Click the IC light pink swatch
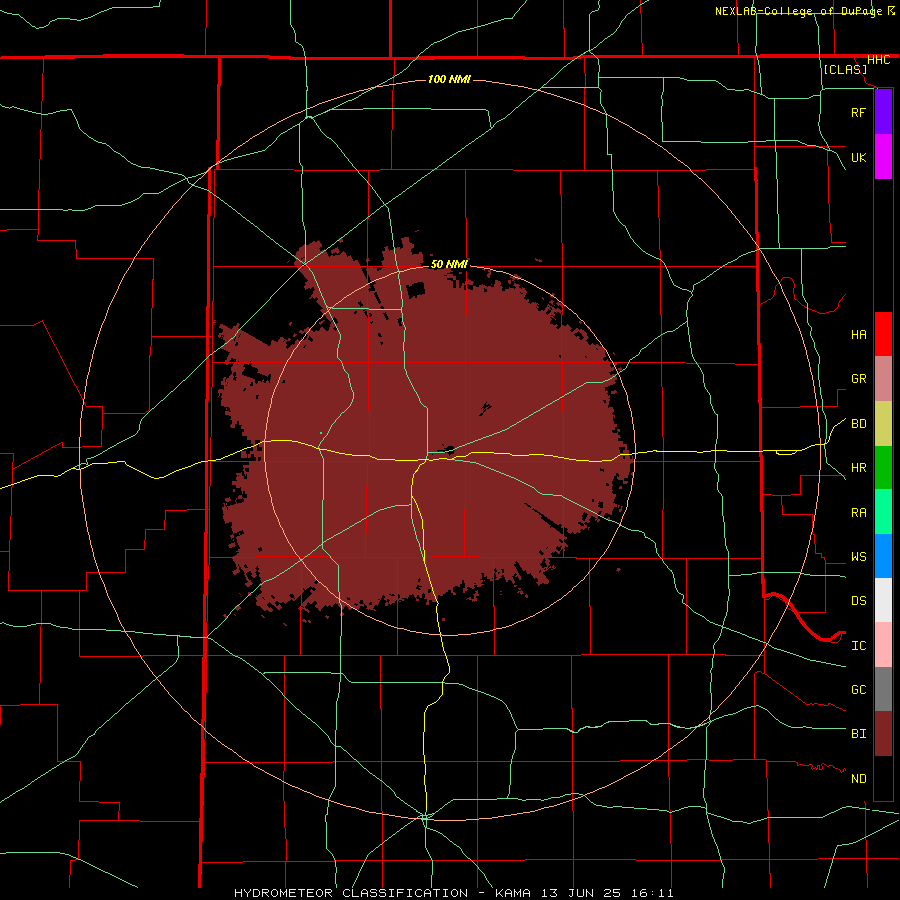The width and height of the screenshot is (900, 900). coord(883,645)
